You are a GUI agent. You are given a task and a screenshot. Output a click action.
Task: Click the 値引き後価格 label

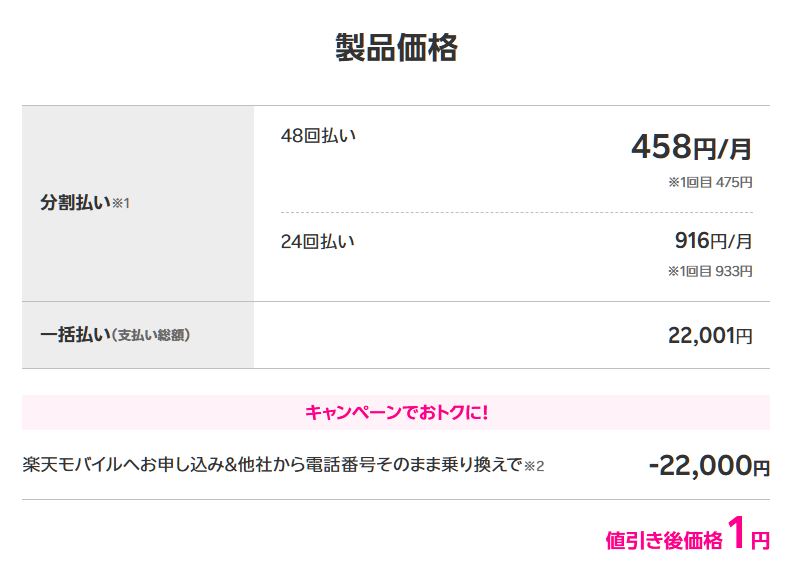pos(663,541)
